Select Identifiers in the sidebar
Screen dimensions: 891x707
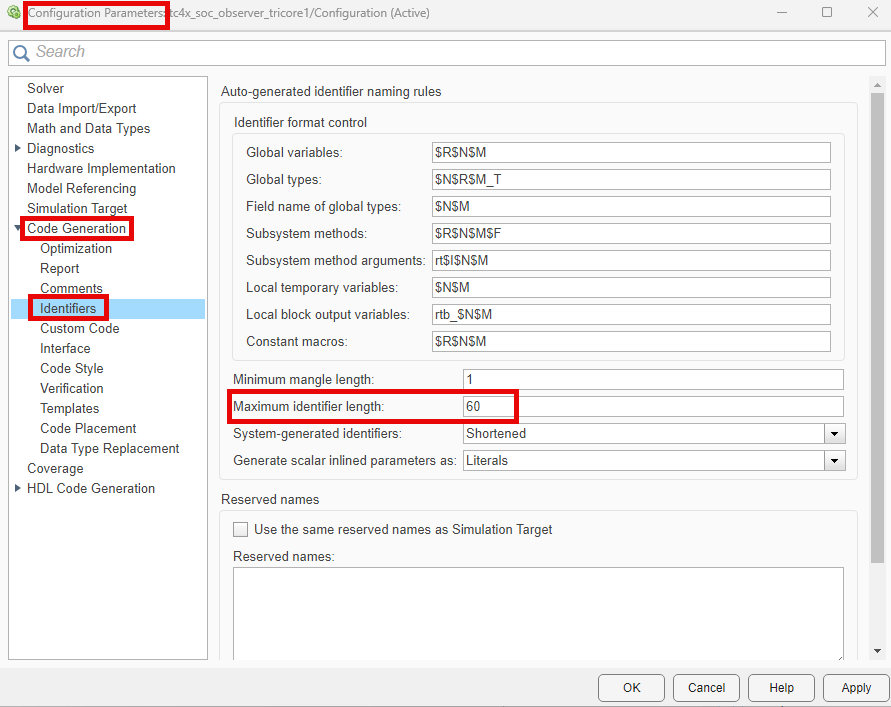pos(67,308)
